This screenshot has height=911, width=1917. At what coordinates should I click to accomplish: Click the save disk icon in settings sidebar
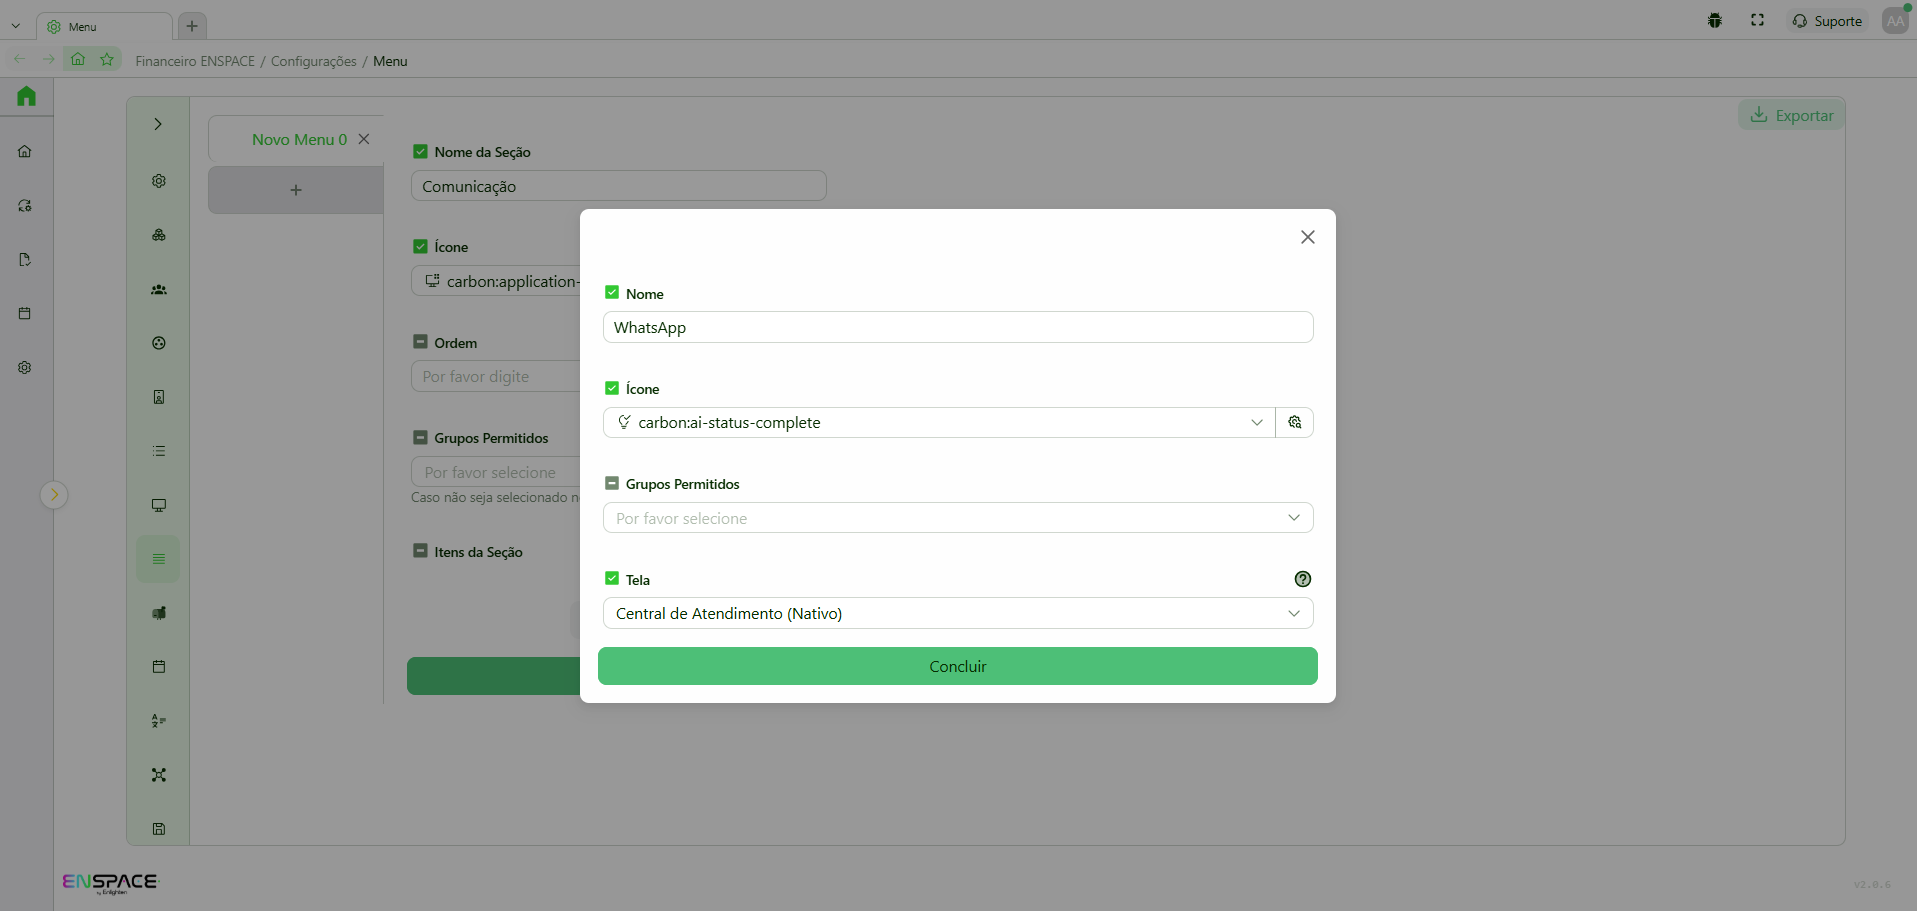[x=158, y=828]
